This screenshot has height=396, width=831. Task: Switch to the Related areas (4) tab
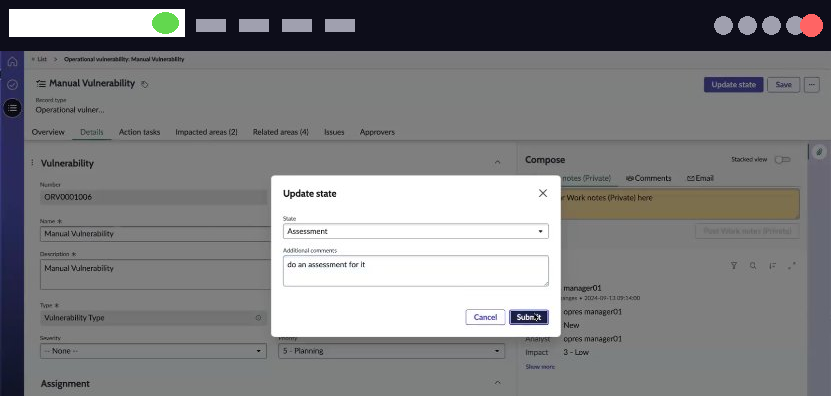tap(280, 132)
